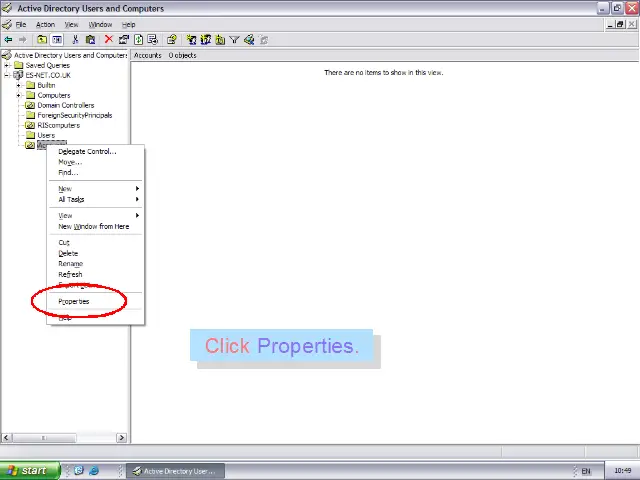Click the Find objects toolbar icon
This screenshot has width=640, height=480.
coord(249,40)
